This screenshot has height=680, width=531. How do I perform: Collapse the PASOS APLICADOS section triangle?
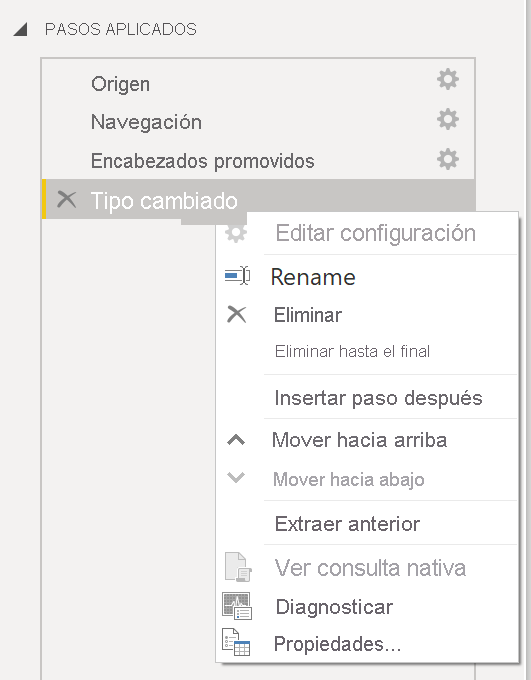[20, 29]
